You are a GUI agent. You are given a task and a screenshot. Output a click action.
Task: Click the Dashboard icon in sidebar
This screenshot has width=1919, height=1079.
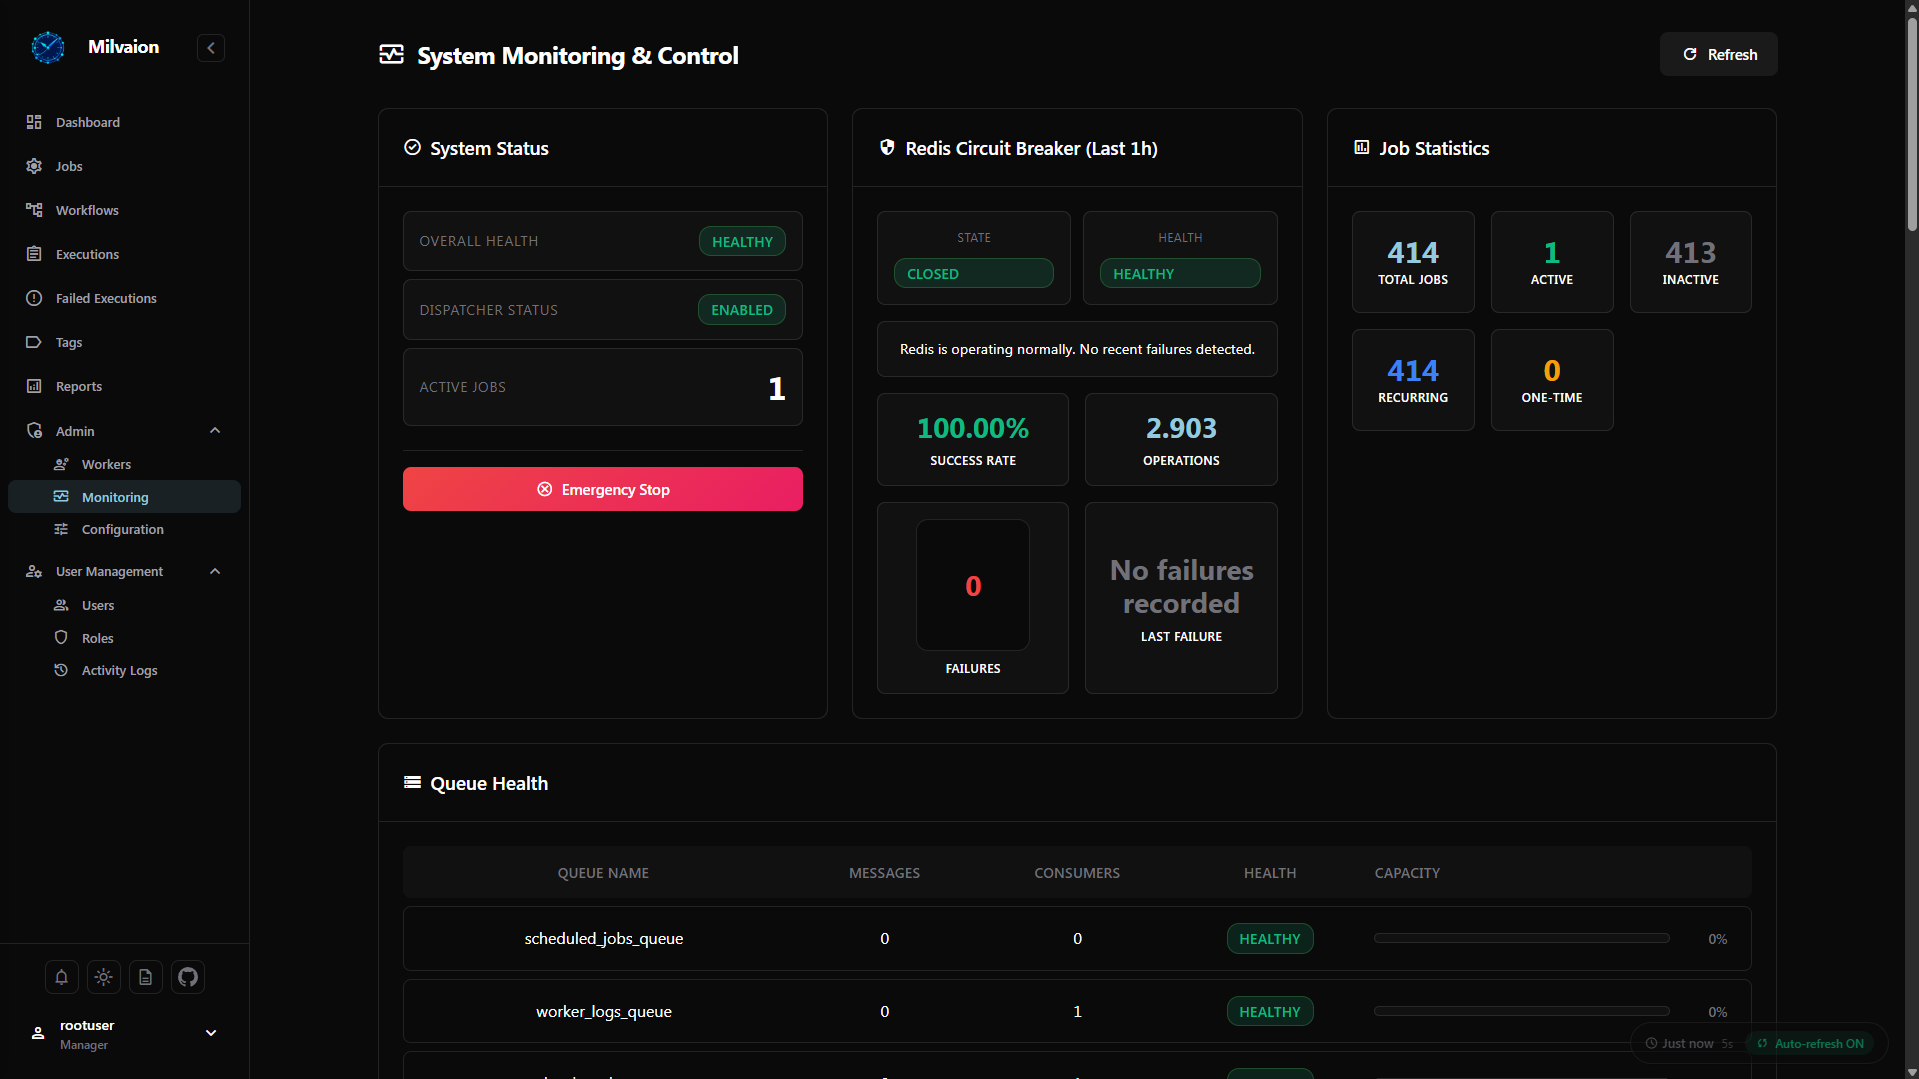click(x=34, y=122)
